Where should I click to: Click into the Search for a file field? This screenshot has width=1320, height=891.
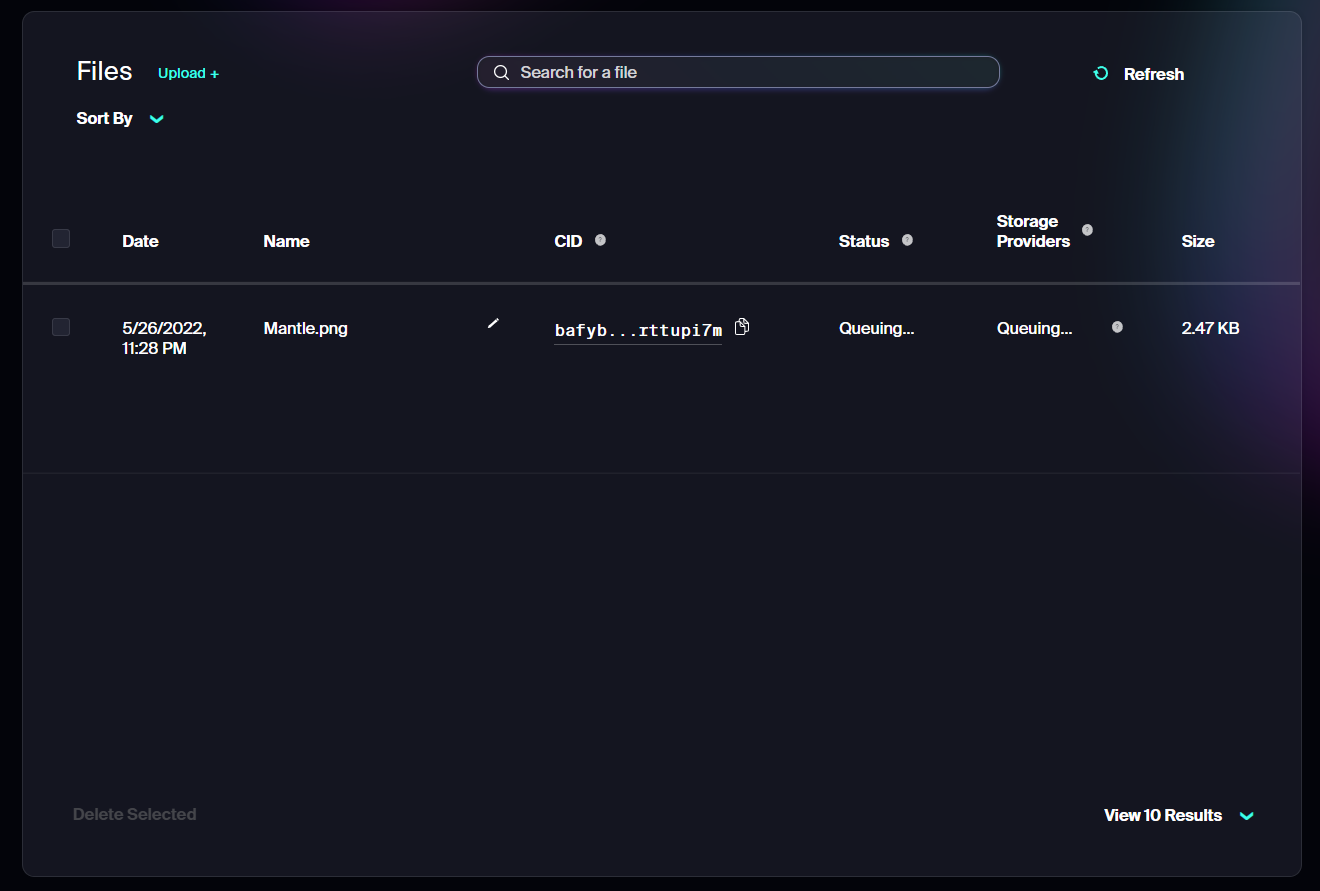pyautogui.click(x=750, y=72)
